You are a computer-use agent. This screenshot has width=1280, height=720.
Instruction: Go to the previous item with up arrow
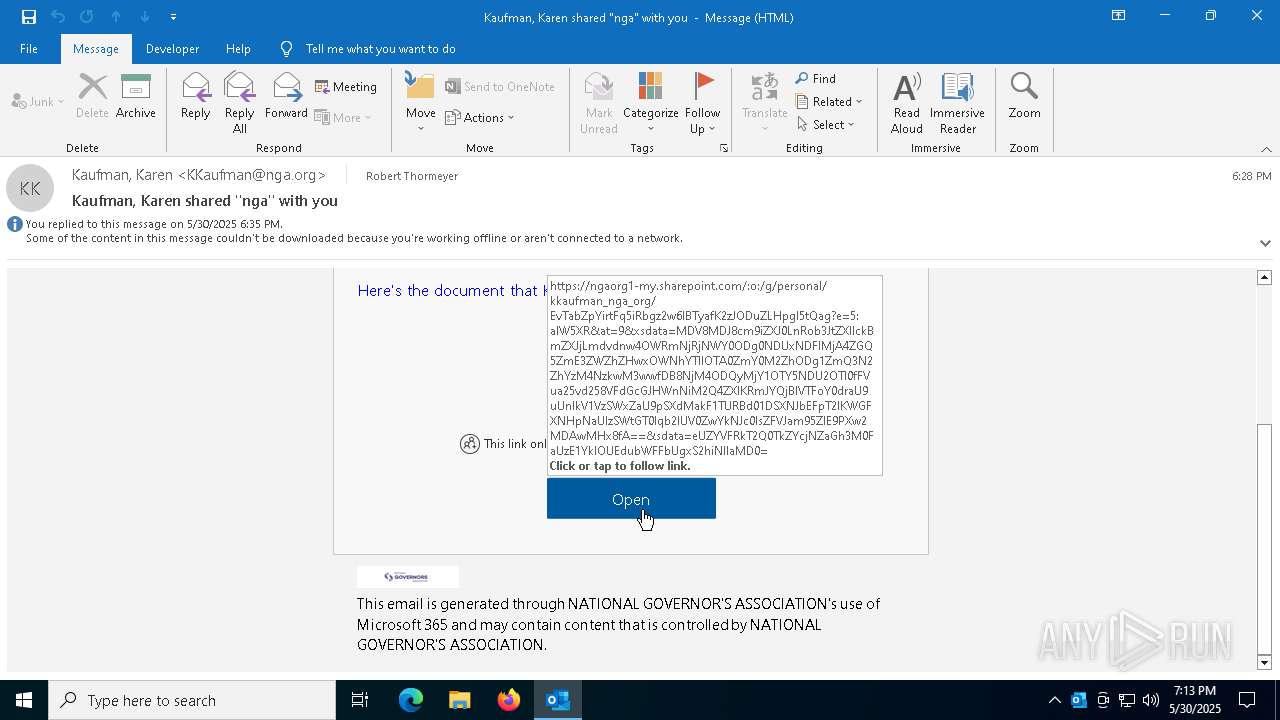click(x=116, y=17)
